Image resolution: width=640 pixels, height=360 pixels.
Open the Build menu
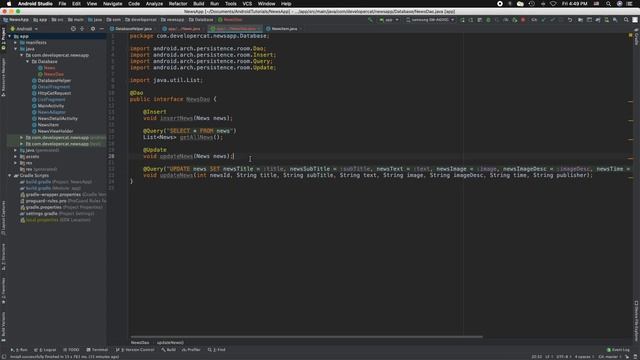[x=199, y=4]
